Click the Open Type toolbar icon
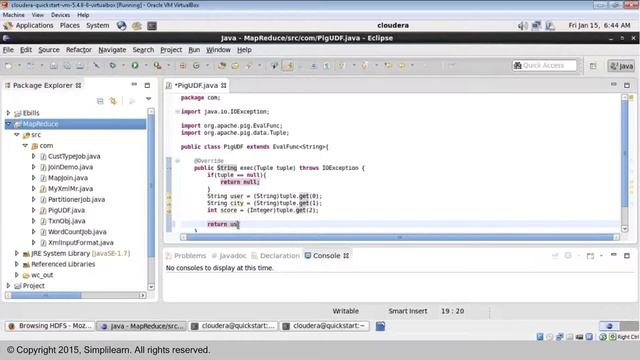 tap(222, 65)
